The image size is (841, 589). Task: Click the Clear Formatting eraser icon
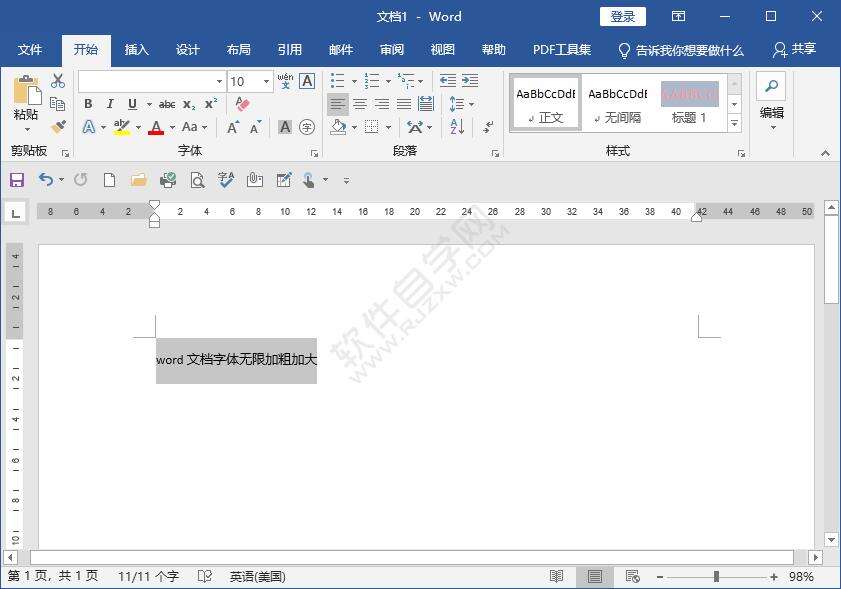pos(241,104)
